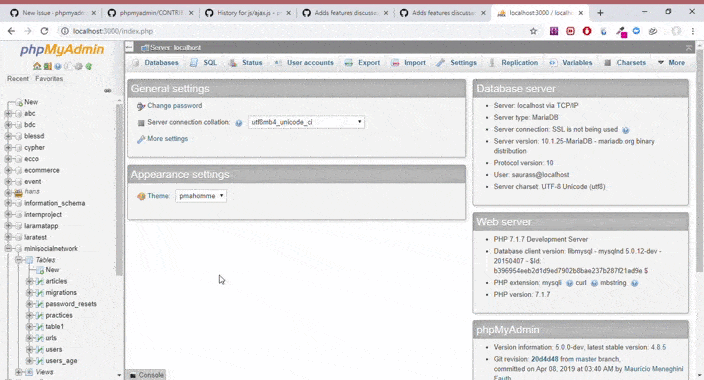Open navigation panel settings gear icon
704x380 pixels.
coord(79,66)
